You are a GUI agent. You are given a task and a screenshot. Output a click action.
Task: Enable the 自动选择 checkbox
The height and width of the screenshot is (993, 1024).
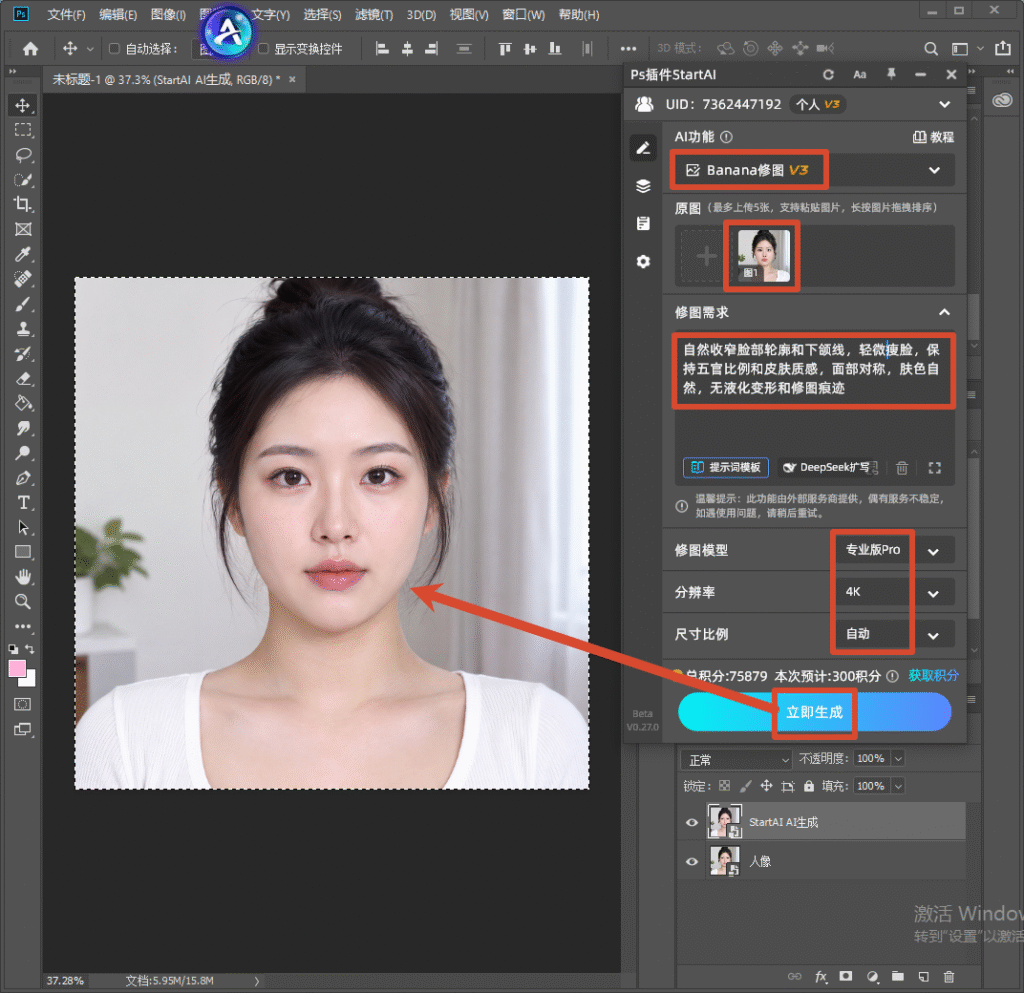point(114,48)
